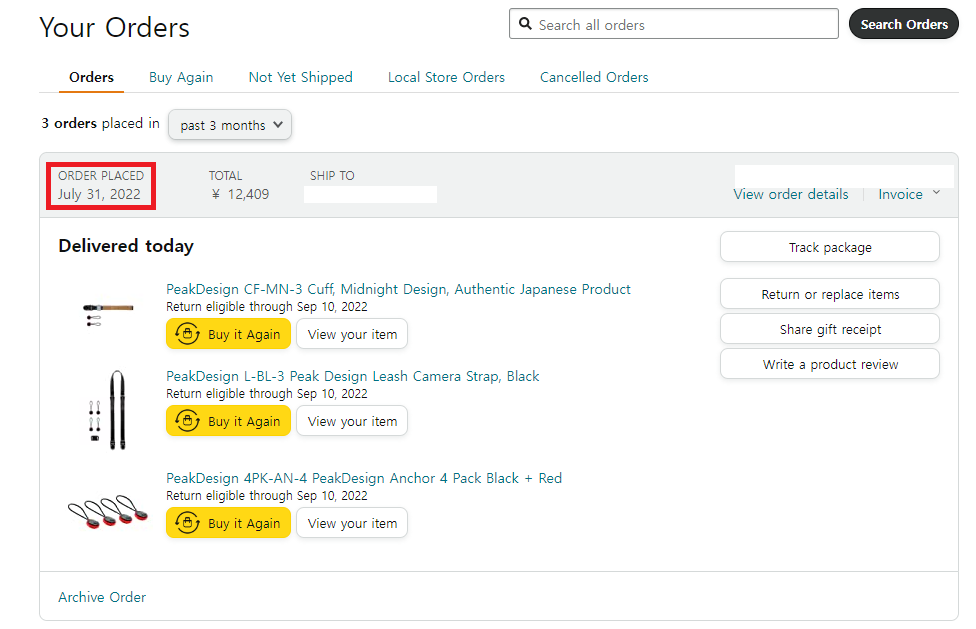Image resolution: width=976 pixels, height=629 pixels.
Task: Click the order date July 31, 2022
Action: coord(100,194)
